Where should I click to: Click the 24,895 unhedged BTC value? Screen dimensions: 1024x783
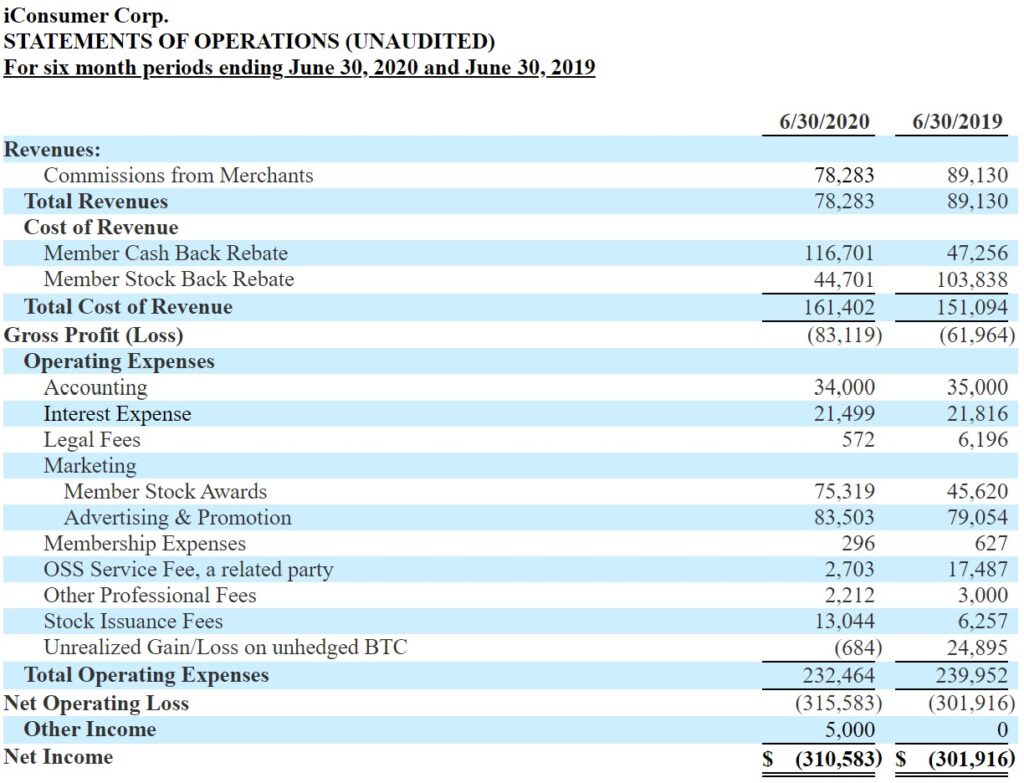tap(978, 648)
